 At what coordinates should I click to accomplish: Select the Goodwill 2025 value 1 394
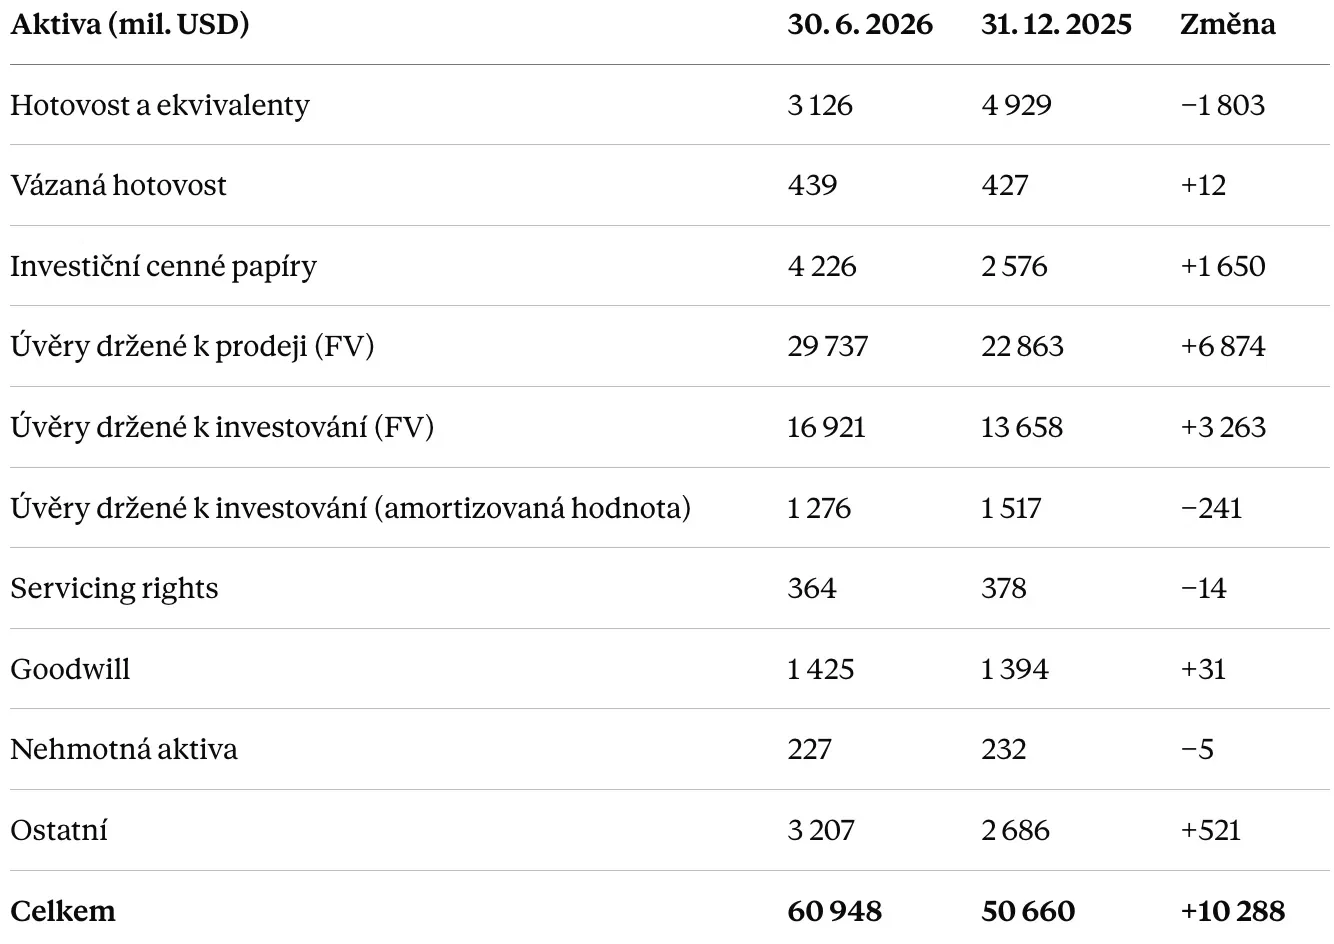point(1015,669)
